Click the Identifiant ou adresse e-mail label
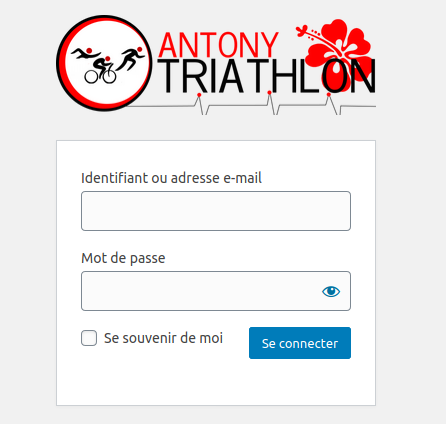Screen dimensions: 446x424 pos(171,178)
